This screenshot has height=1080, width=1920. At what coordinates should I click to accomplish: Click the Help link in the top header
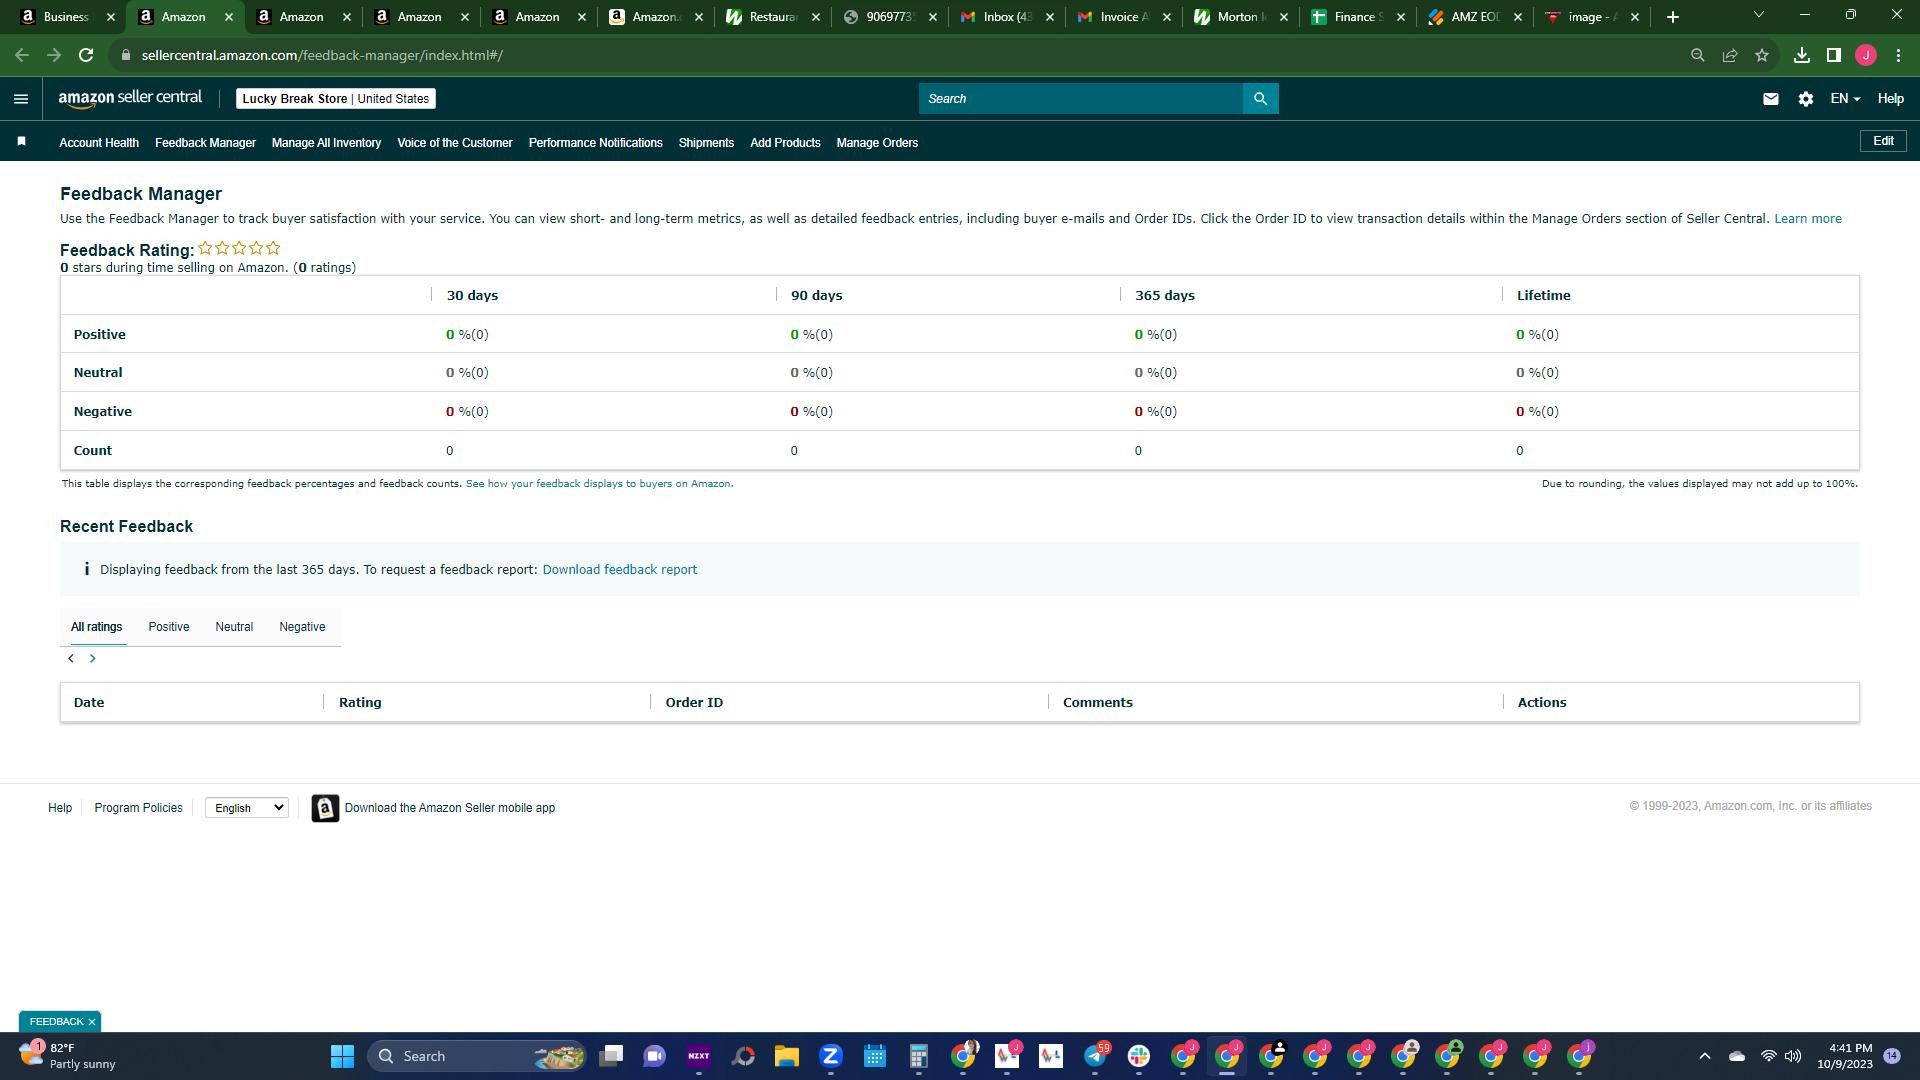pos(1890,99)
